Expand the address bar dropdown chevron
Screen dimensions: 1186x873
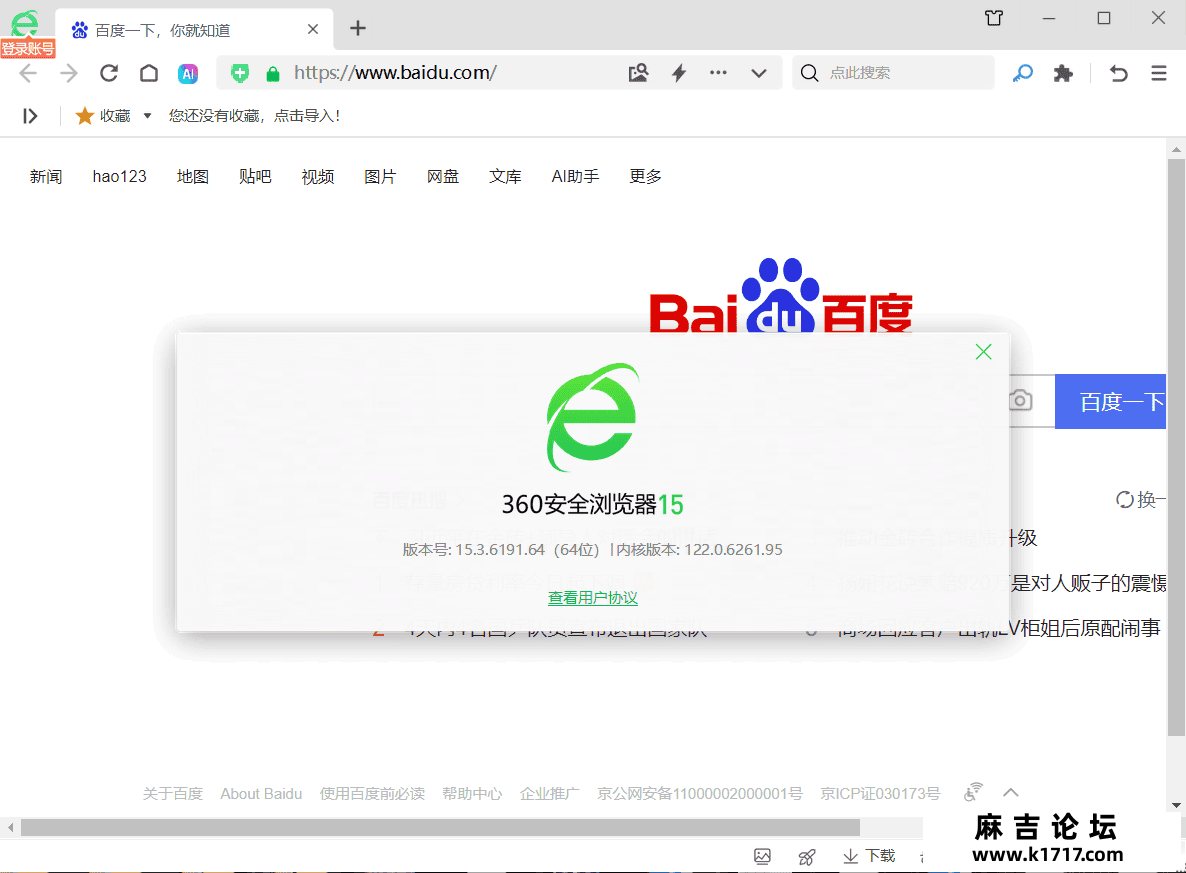(x=759, y=73)
